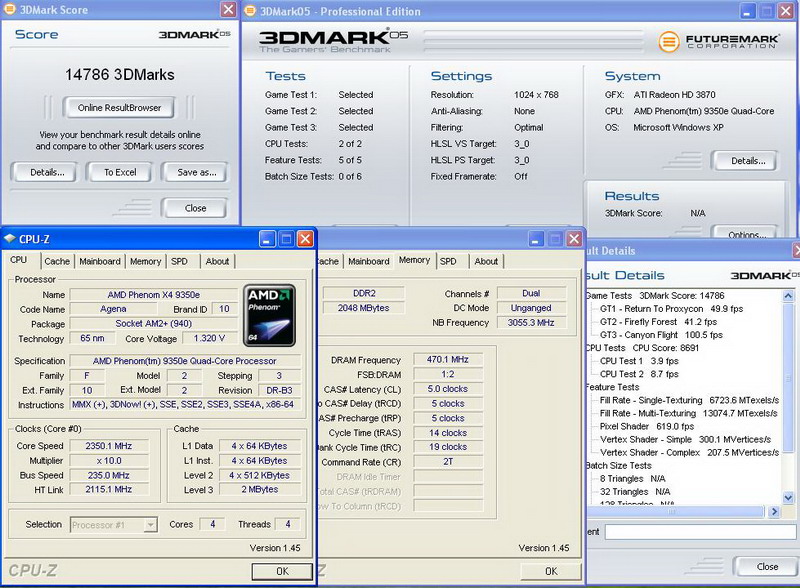Image resolution: width=800 pixels, height=588 pixels.
Task: Click Save as in Score window
Action: coord(195,173)
